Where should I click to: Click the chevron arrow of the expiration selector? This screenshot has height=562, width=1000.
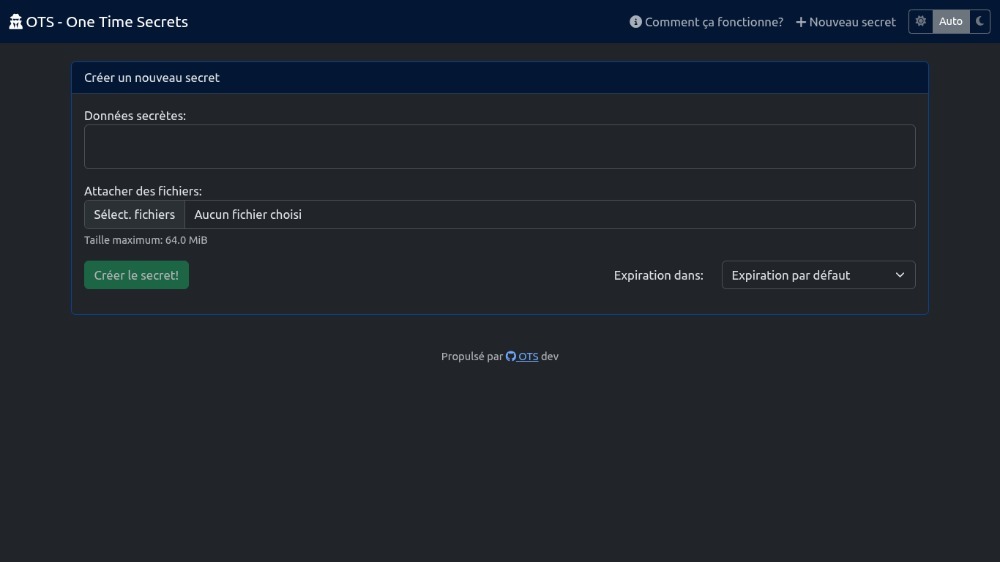(x=899, y=275)
